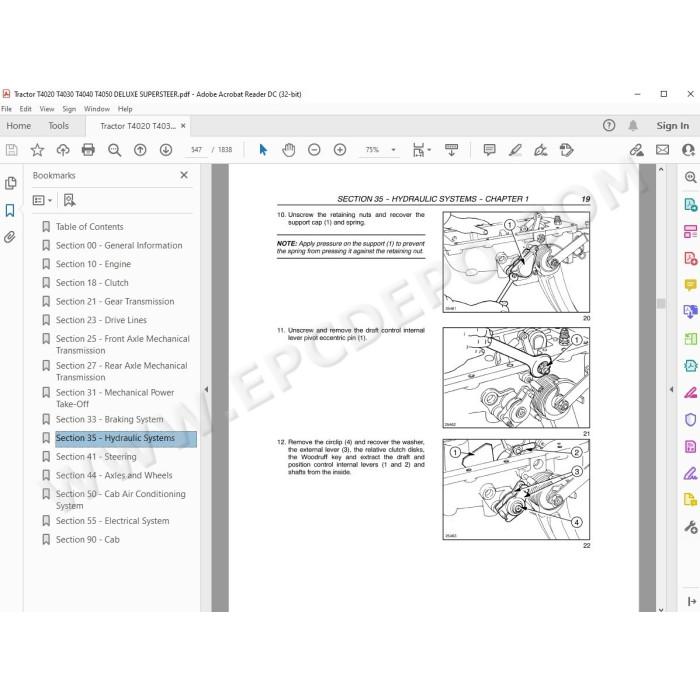This screenshot has width=700, height=700.
Task: Open the bookmarks options dropdown
Action: click(42, 200)
